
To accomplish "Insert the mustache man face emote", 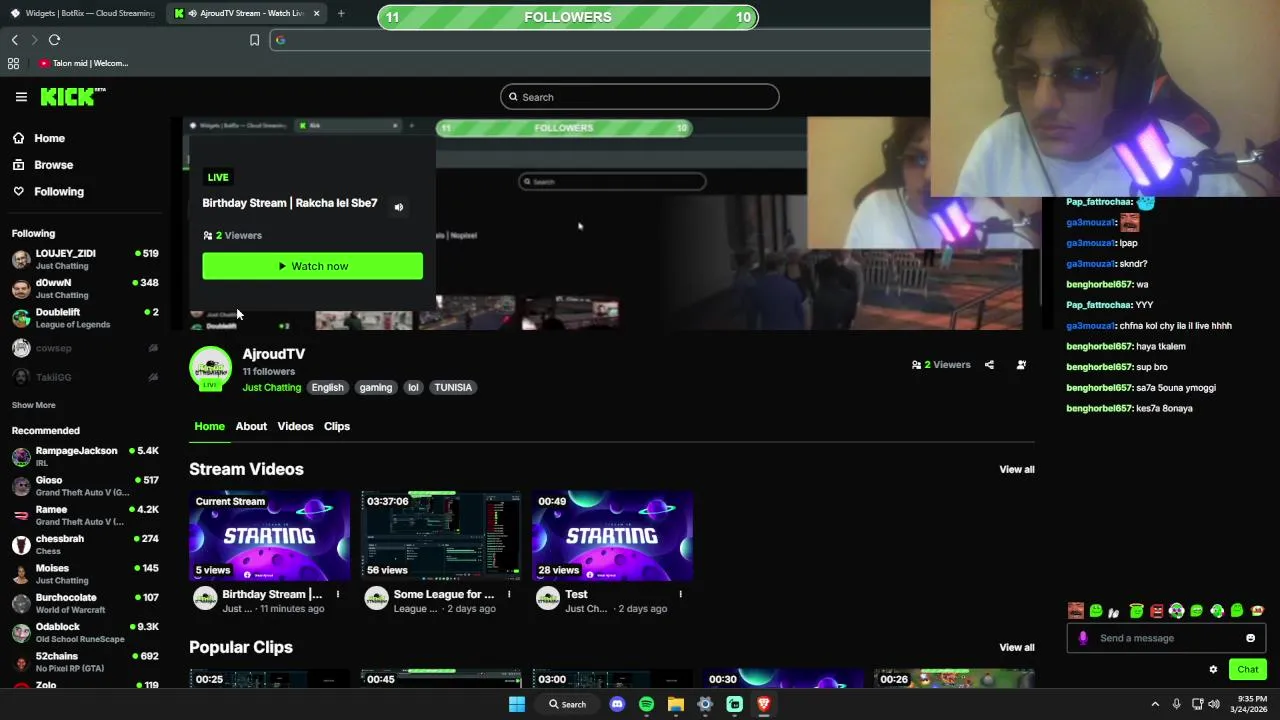I will 1076,611.
